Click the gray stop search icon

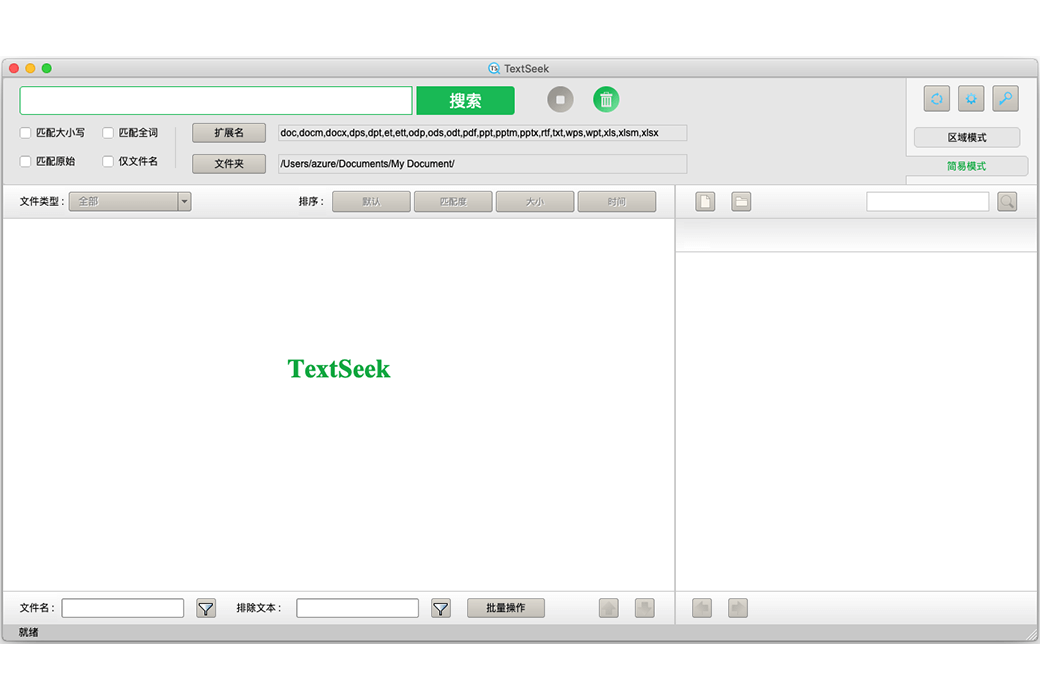pyautogui.click(x=560, y=100)
